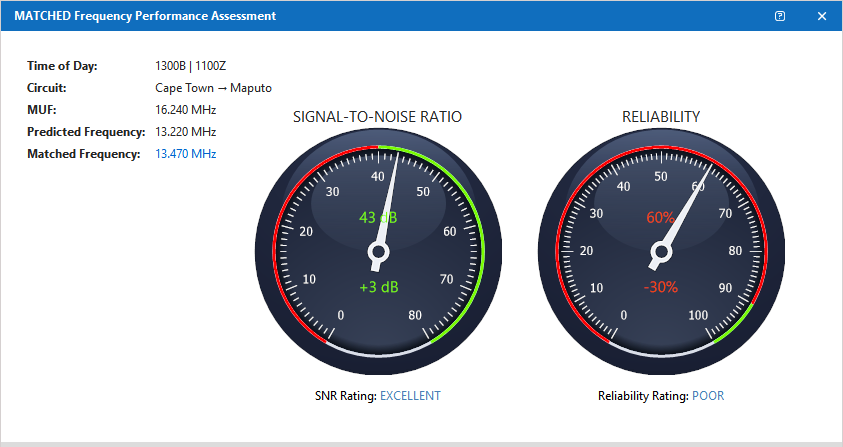The height and width of the screenshot is (447, 843).
Task: Click the SNR Rating label
Action: [346, 396]
